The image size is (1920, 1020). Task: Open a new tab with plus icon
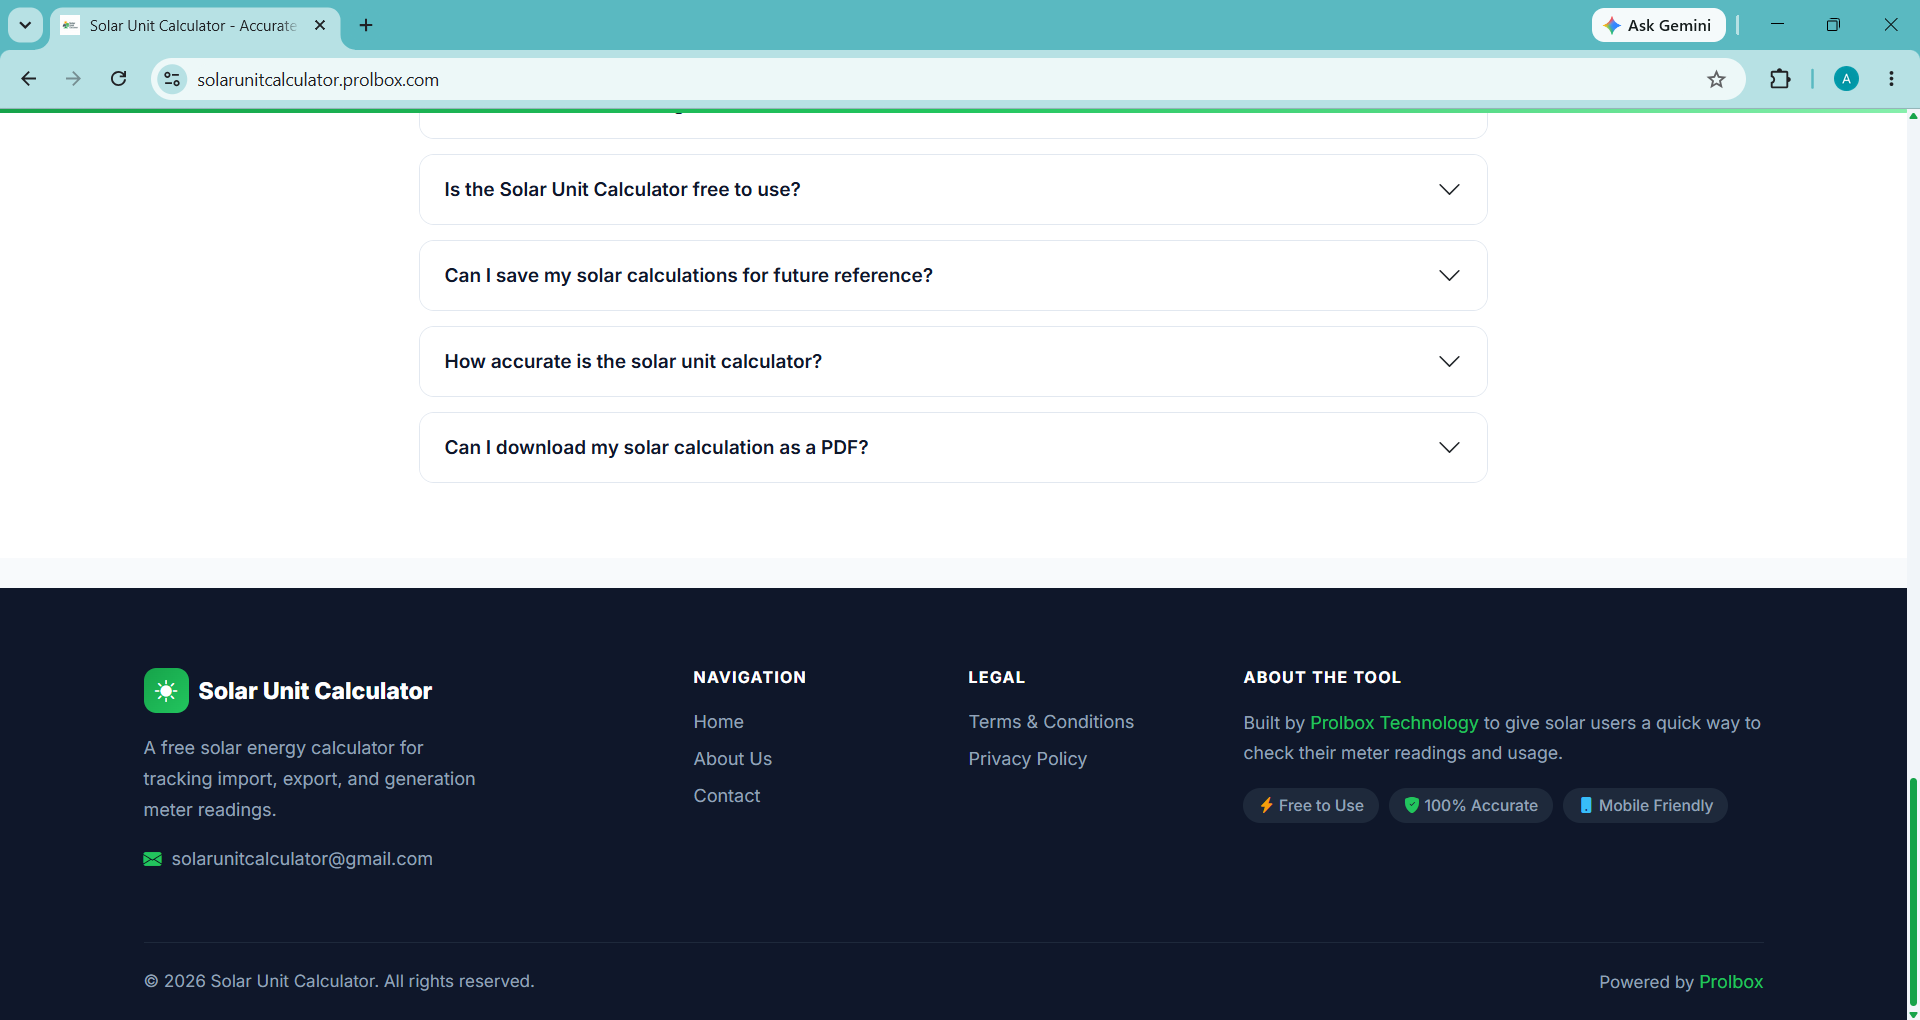tap(366, 25)
